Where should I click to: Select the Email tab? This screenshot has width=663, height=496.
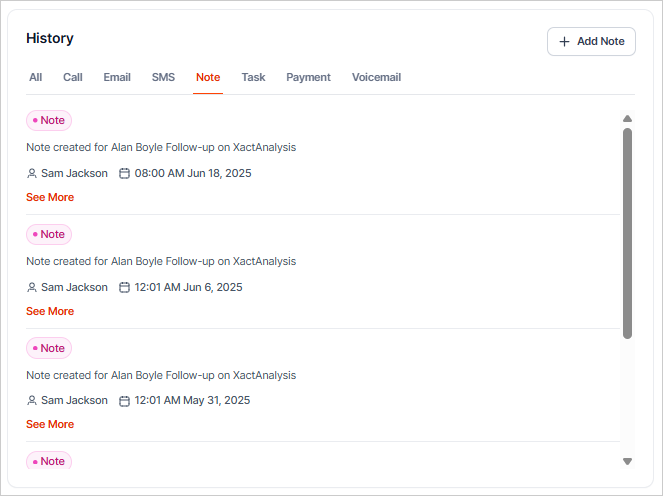coord(117,77)
